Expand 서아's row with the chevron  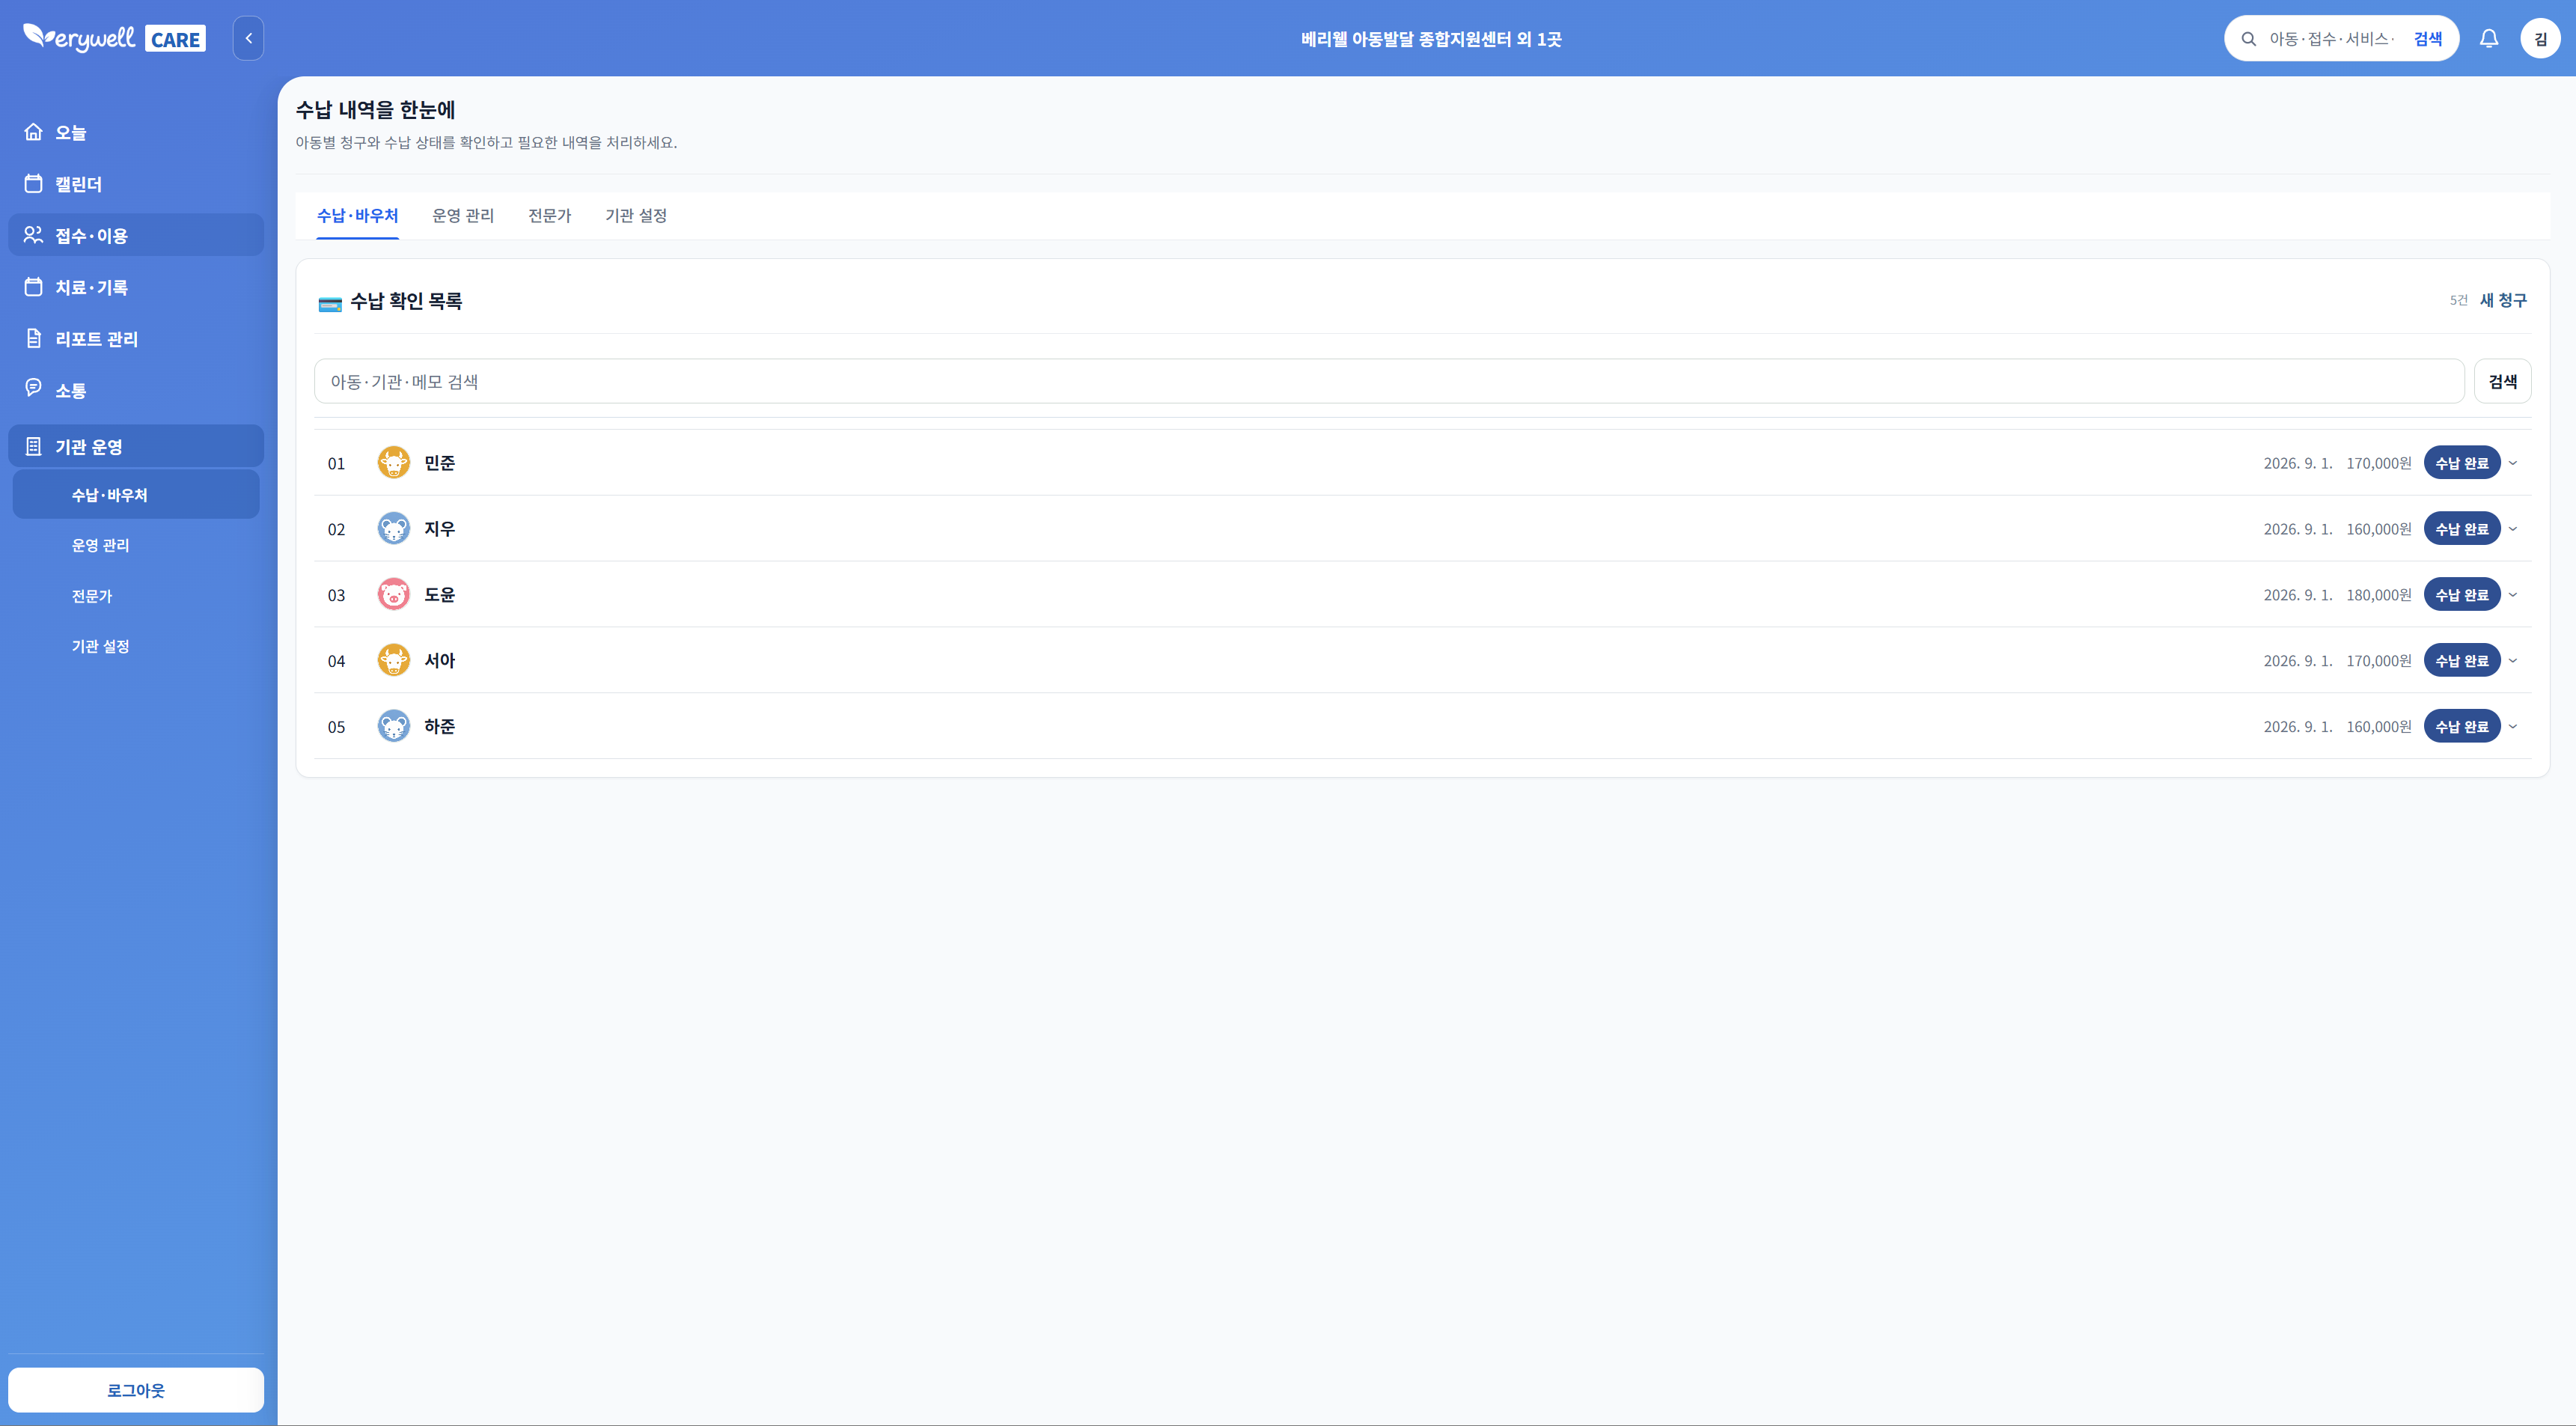pos(2513,661)
